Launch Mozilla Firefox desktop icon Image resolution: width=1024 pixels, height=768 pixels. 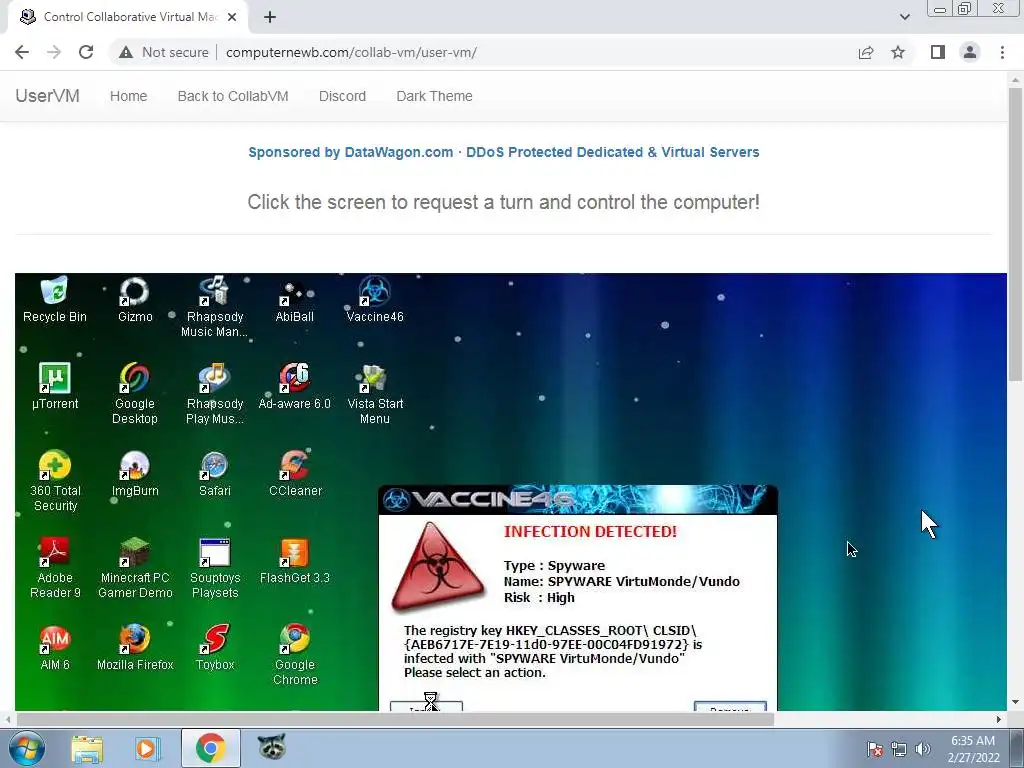point(135,648)
